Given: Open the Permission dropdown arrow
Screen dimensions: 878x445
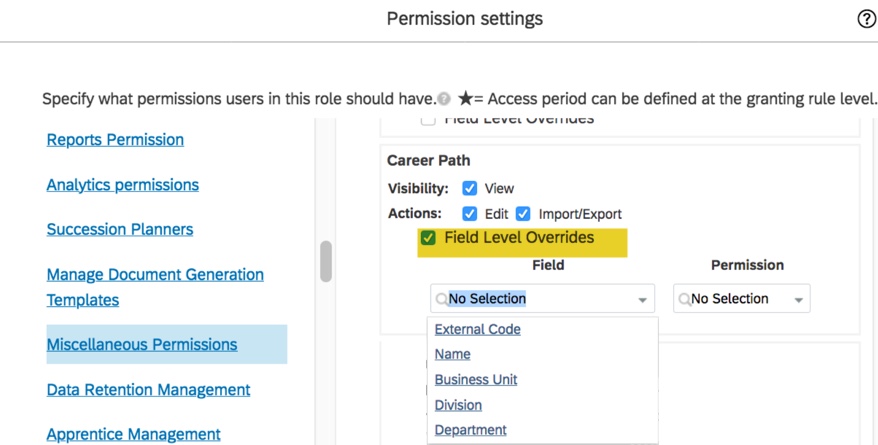Looking at the screenshot, I should coord(798,300).
